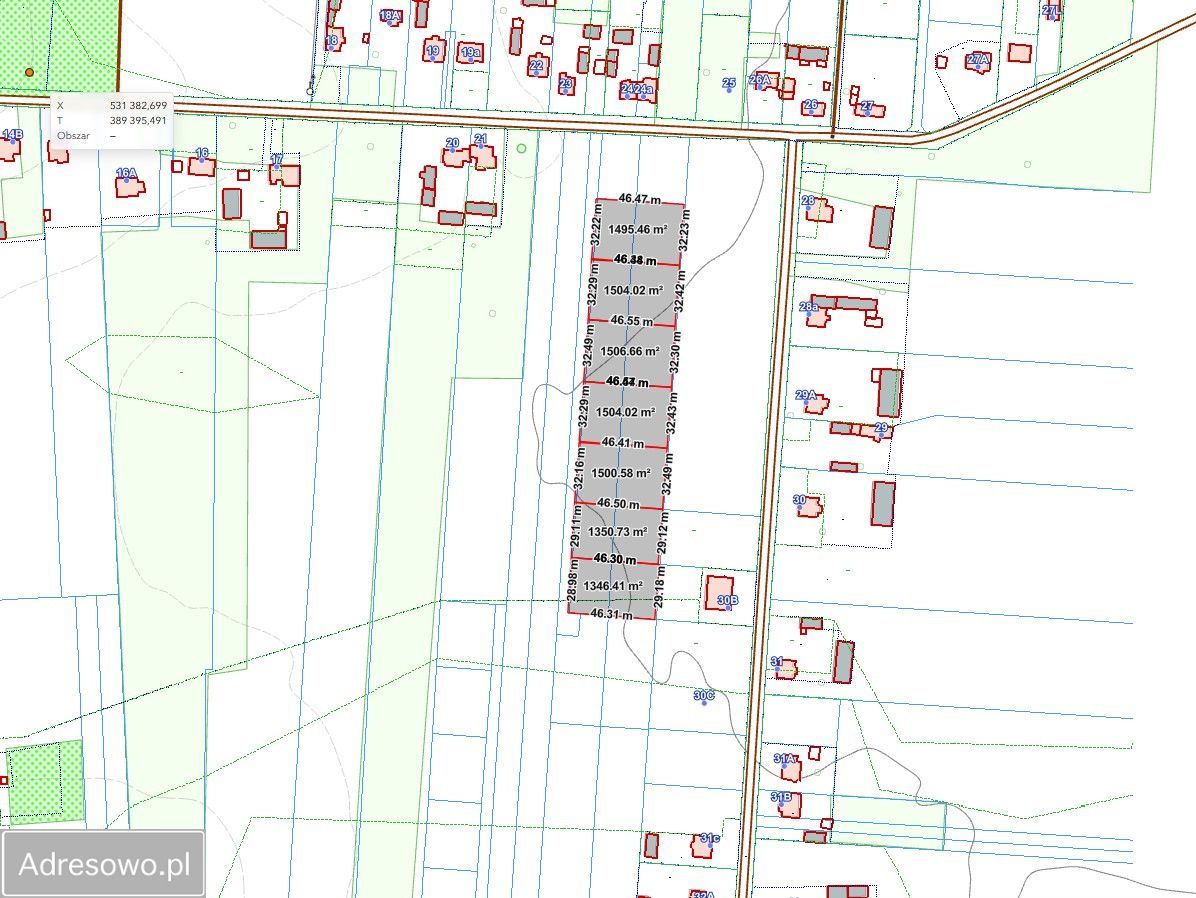This screenshot has width=1196, height=898.
Task: Select address point 21
Action: click(480, 140)
